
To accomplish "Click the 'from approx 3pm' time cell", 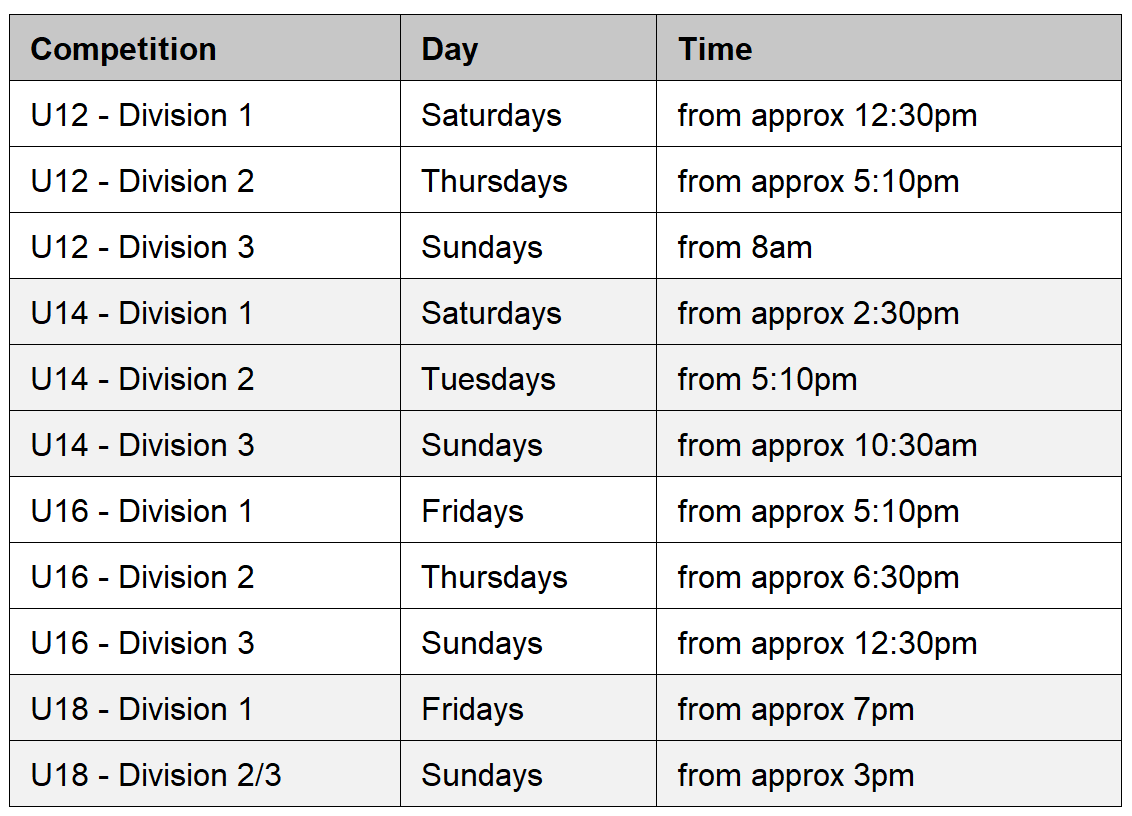I will coord(889,774).
